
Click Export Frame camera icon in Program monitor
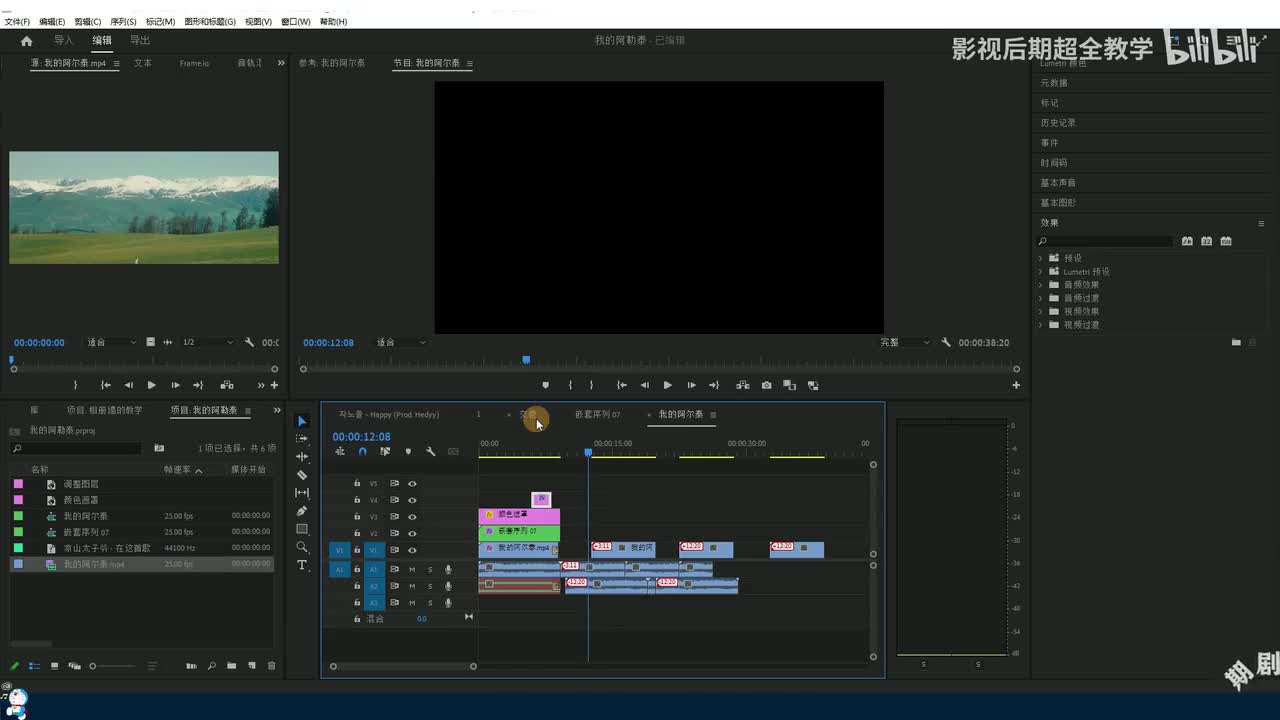(766, 385)
